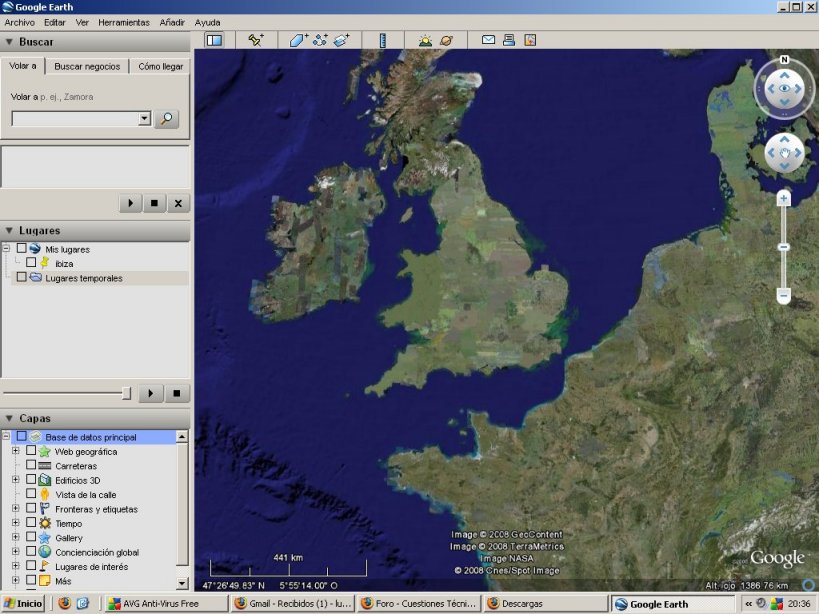
Task: Stop the Lugares tour
Action: [x=177, y=393]
